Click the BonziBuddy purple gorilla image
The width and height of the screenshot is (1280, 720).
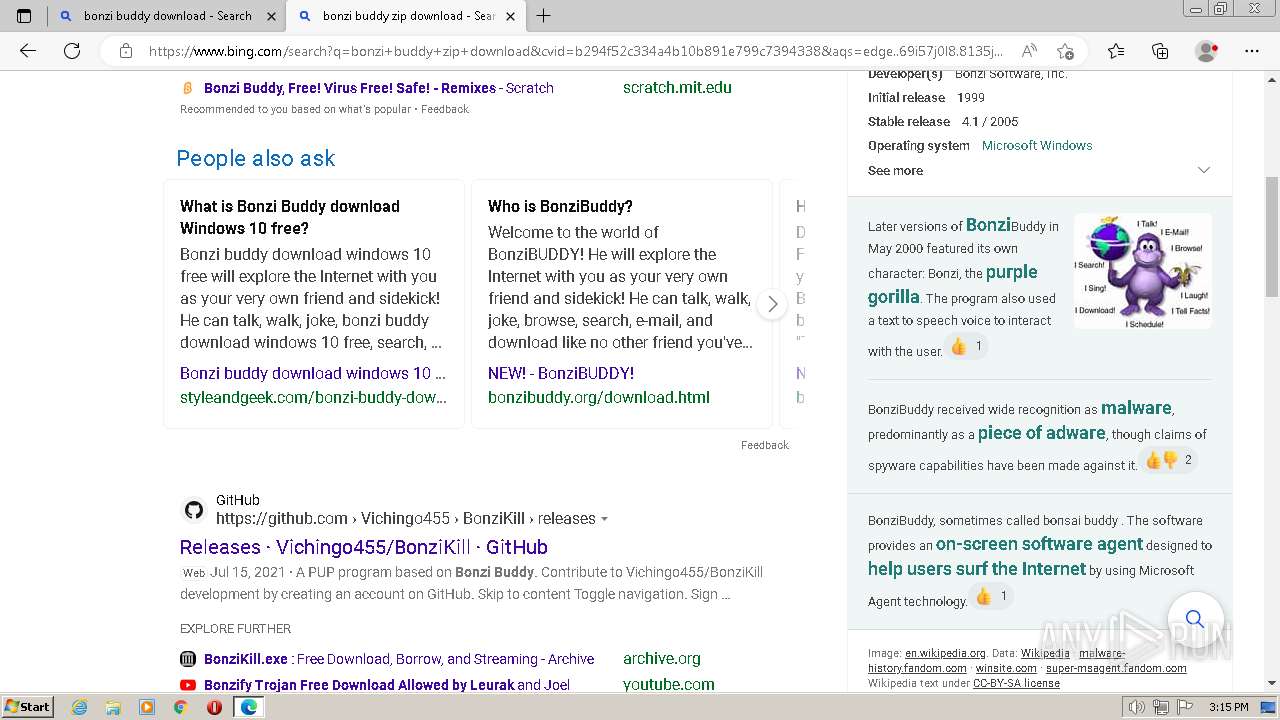pyautogui.click(x=1143, y=271)
